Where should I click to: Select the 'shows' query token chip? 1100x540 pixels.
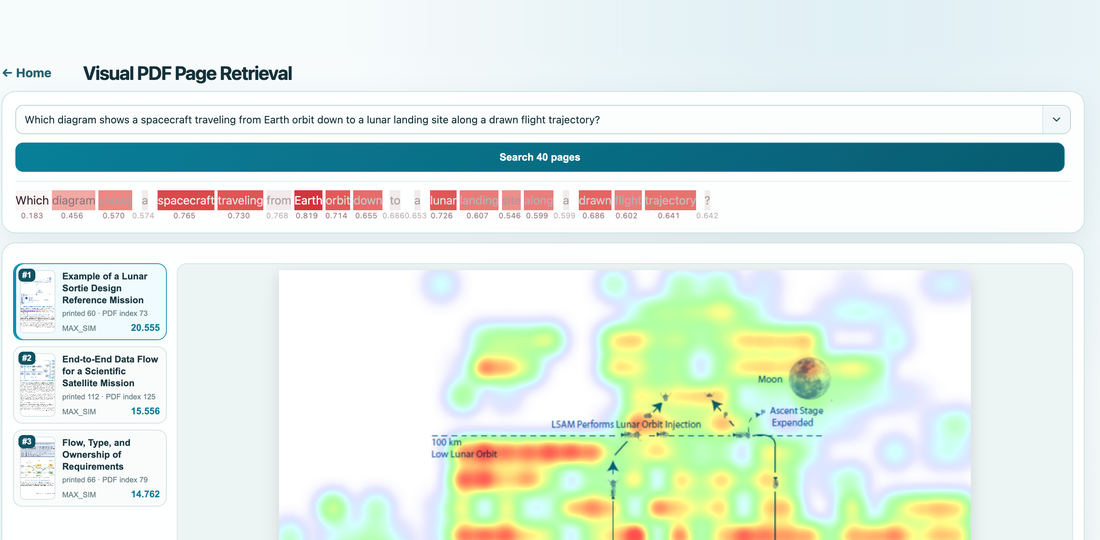(115, 201)
